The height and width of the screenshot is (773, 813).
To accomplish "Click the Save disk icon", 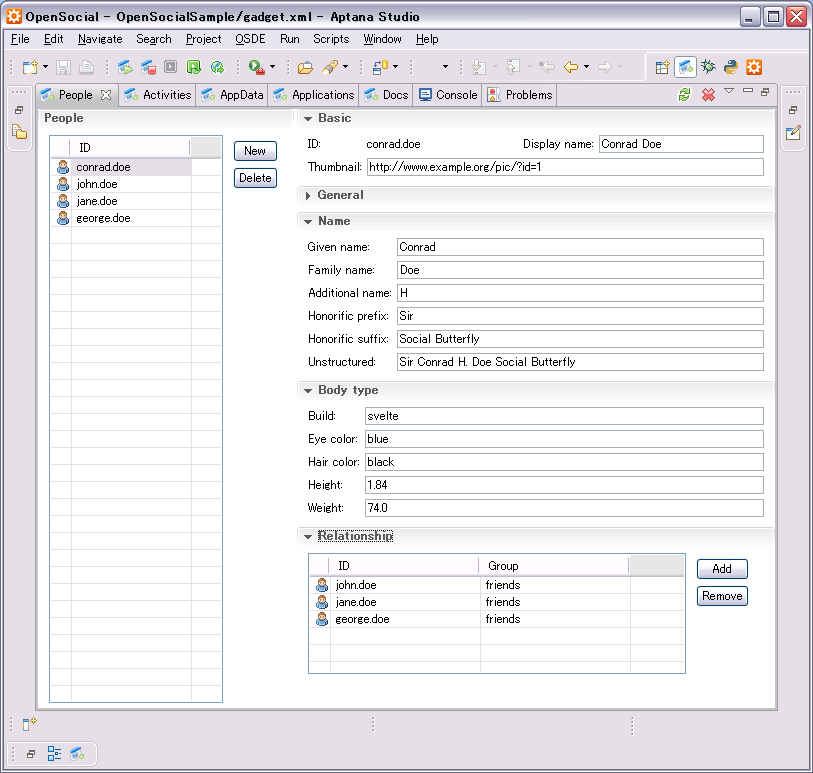I will pyautogui.click(x=63, y=67).
